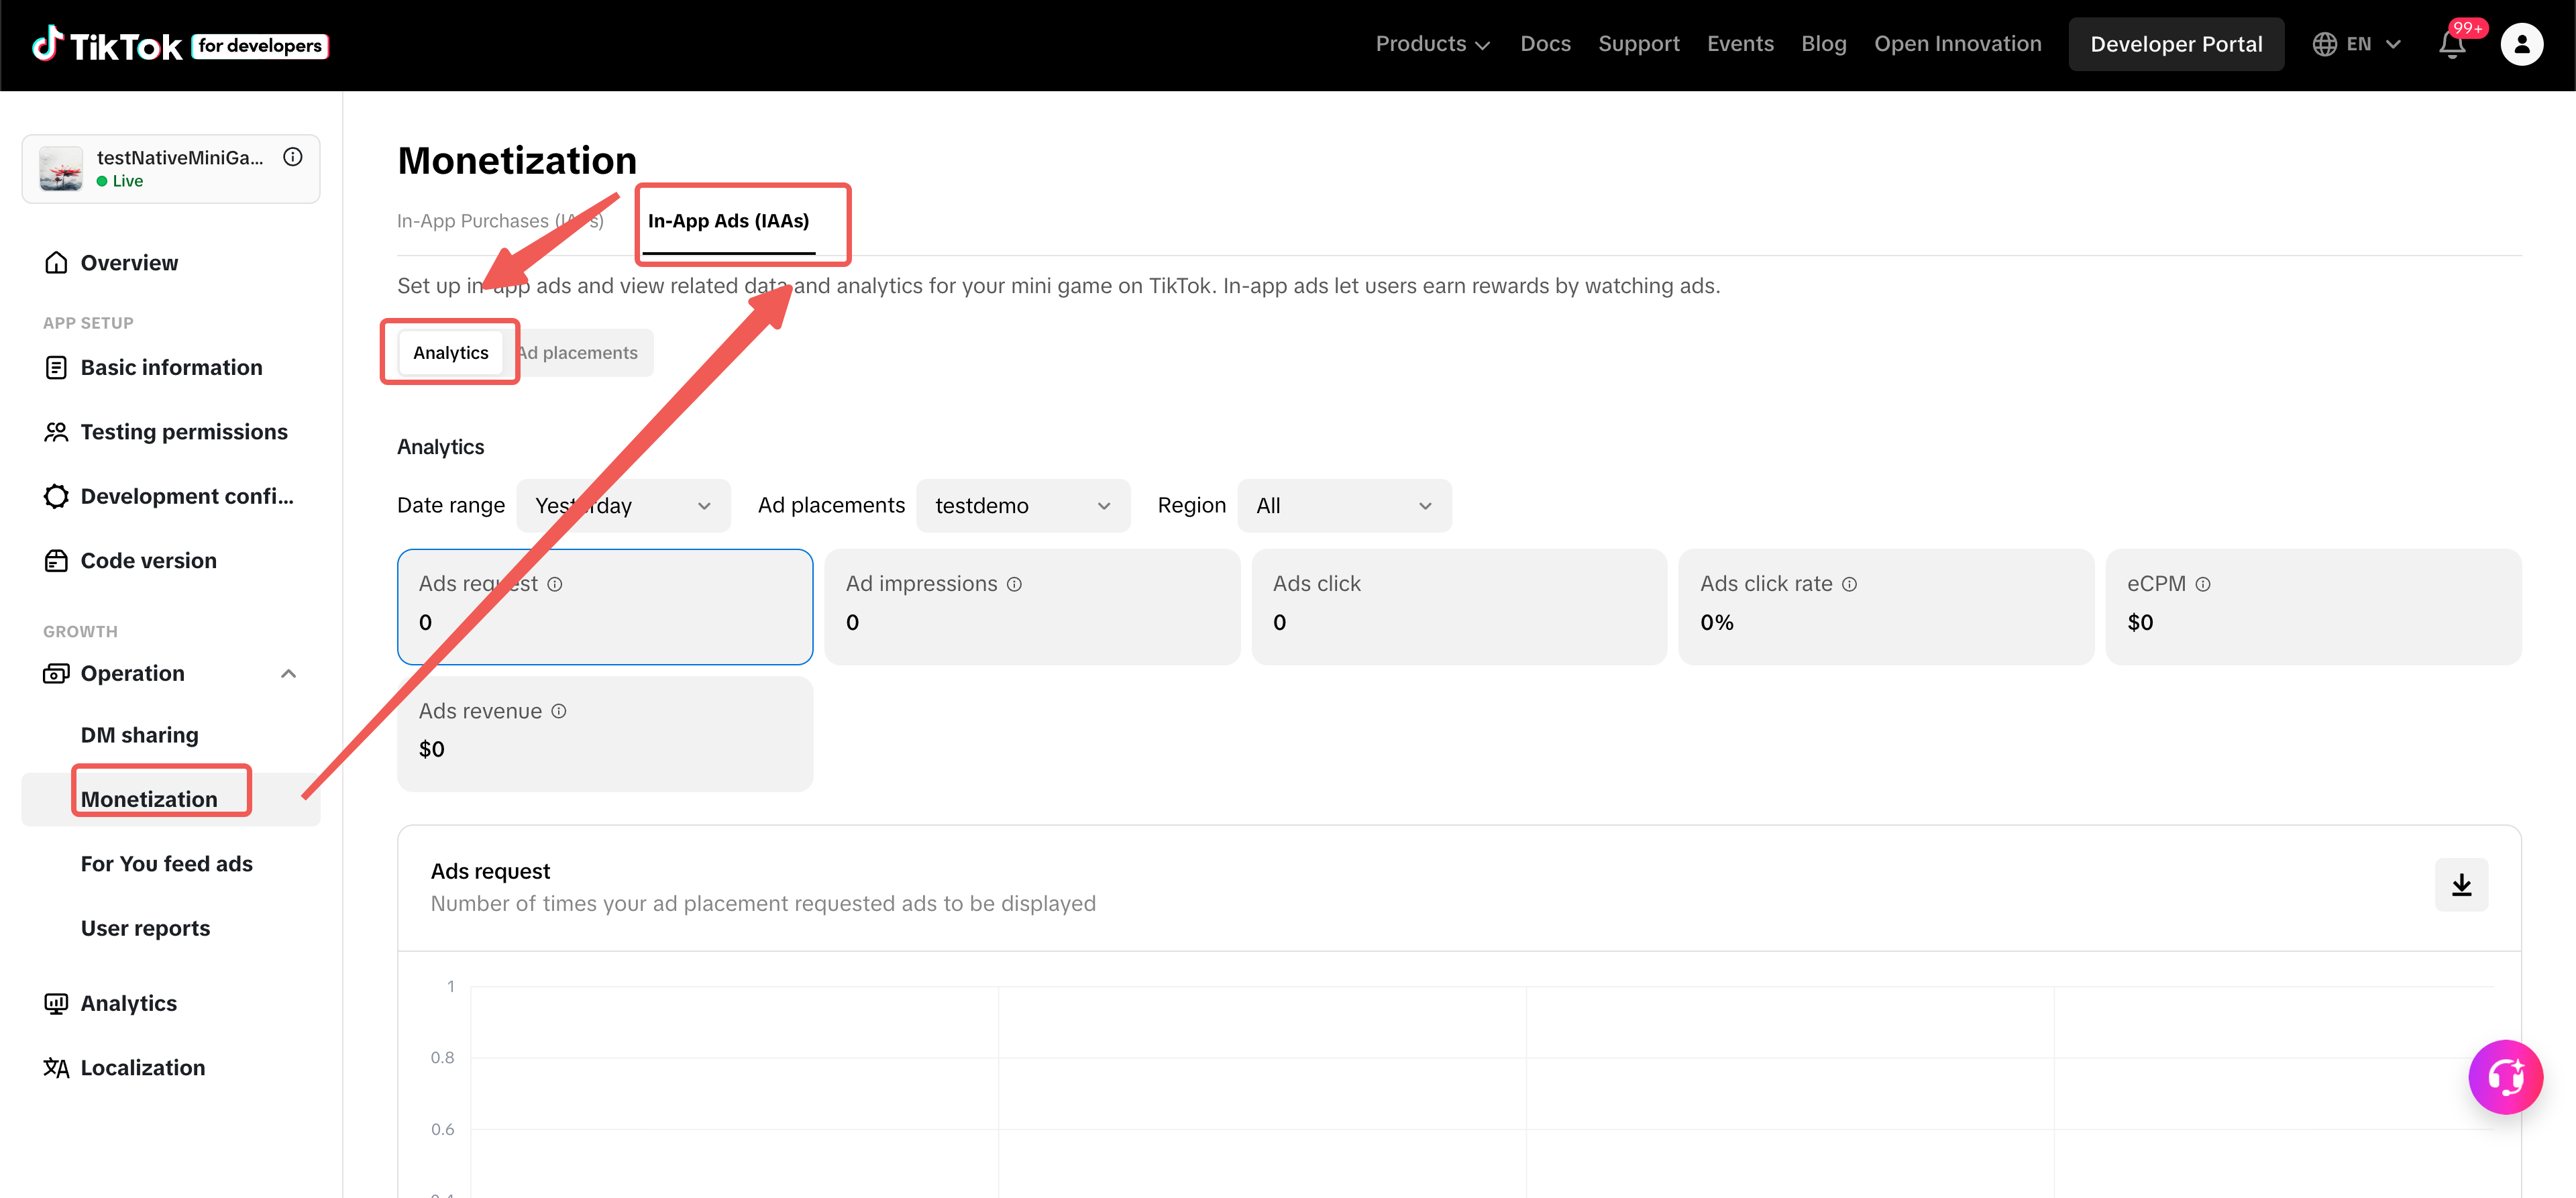Select the Ads request metric card

605,607
